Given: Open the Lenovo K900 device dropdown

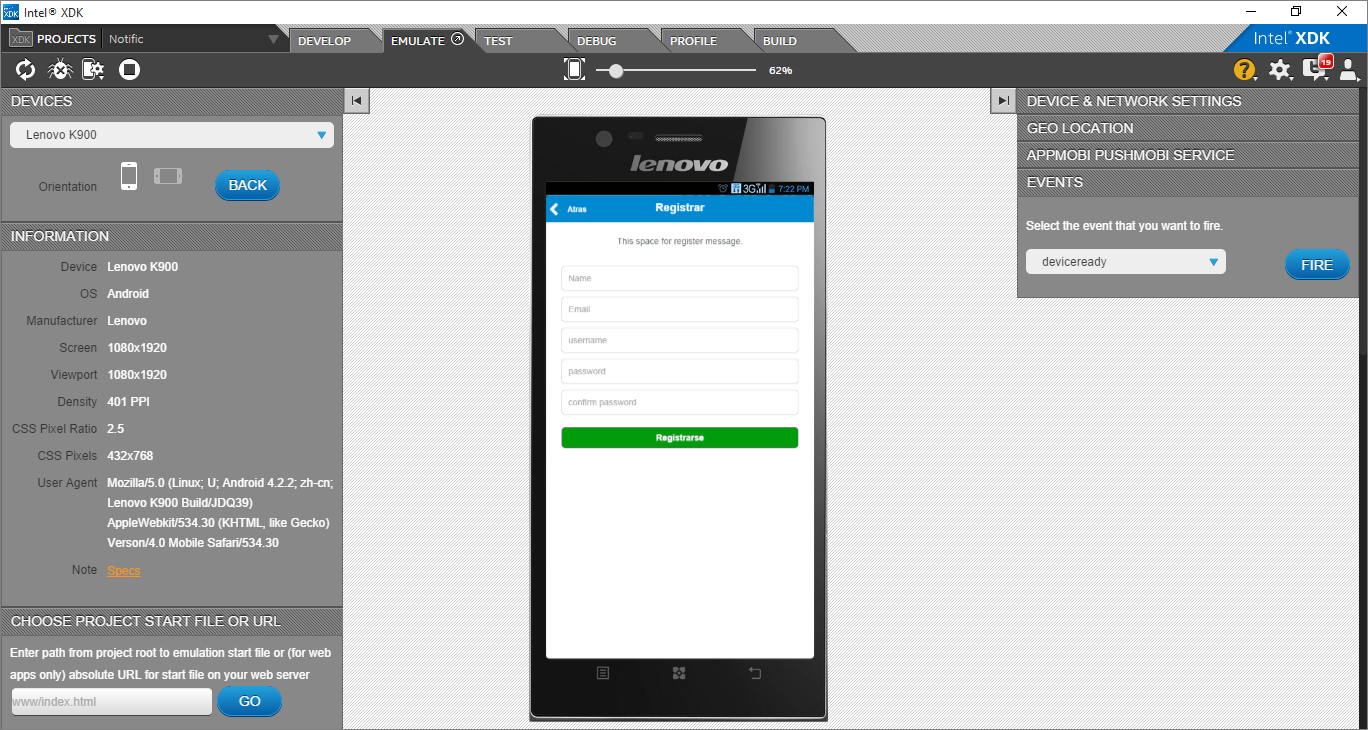Looking at the screenshot, I should (172, 135).
